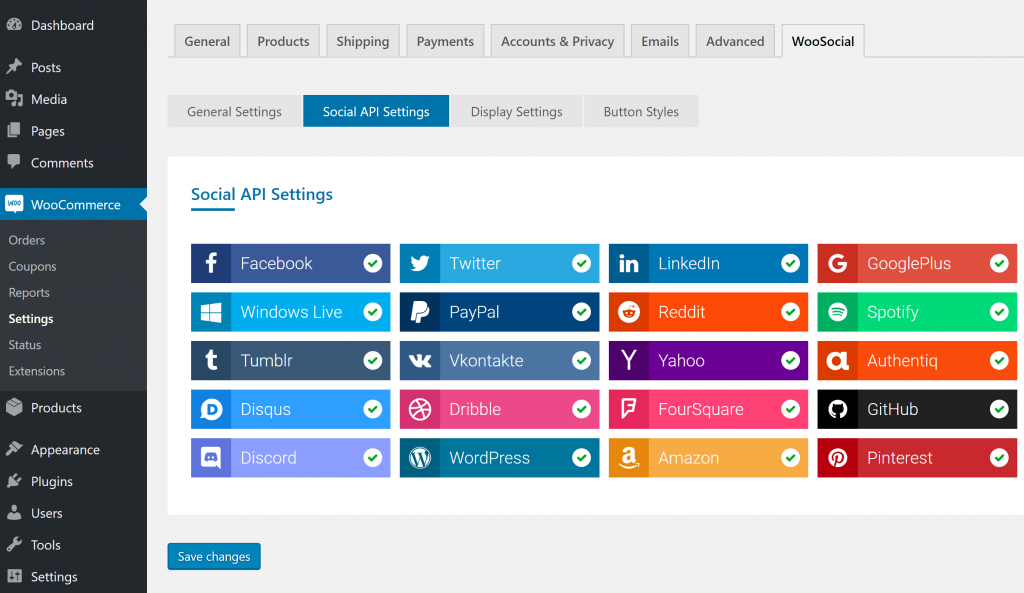Click the Vkontakte VK icon

[x=420, y=361]
